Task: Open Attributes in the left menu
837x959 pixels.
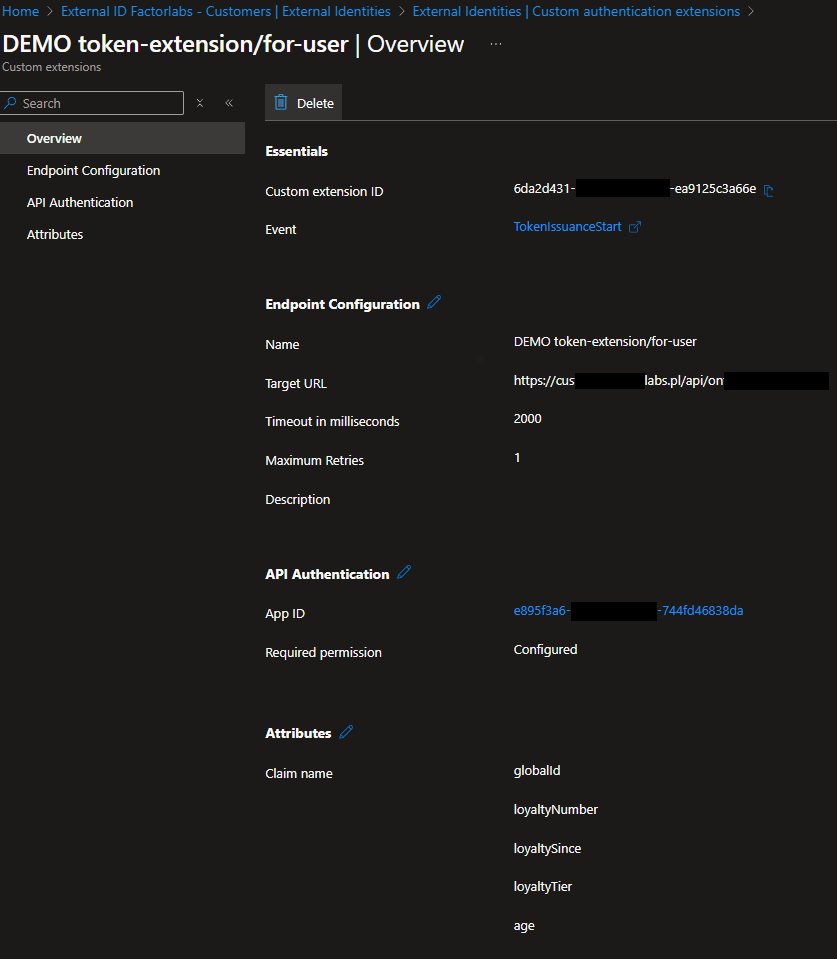Action: coord(55,234)
